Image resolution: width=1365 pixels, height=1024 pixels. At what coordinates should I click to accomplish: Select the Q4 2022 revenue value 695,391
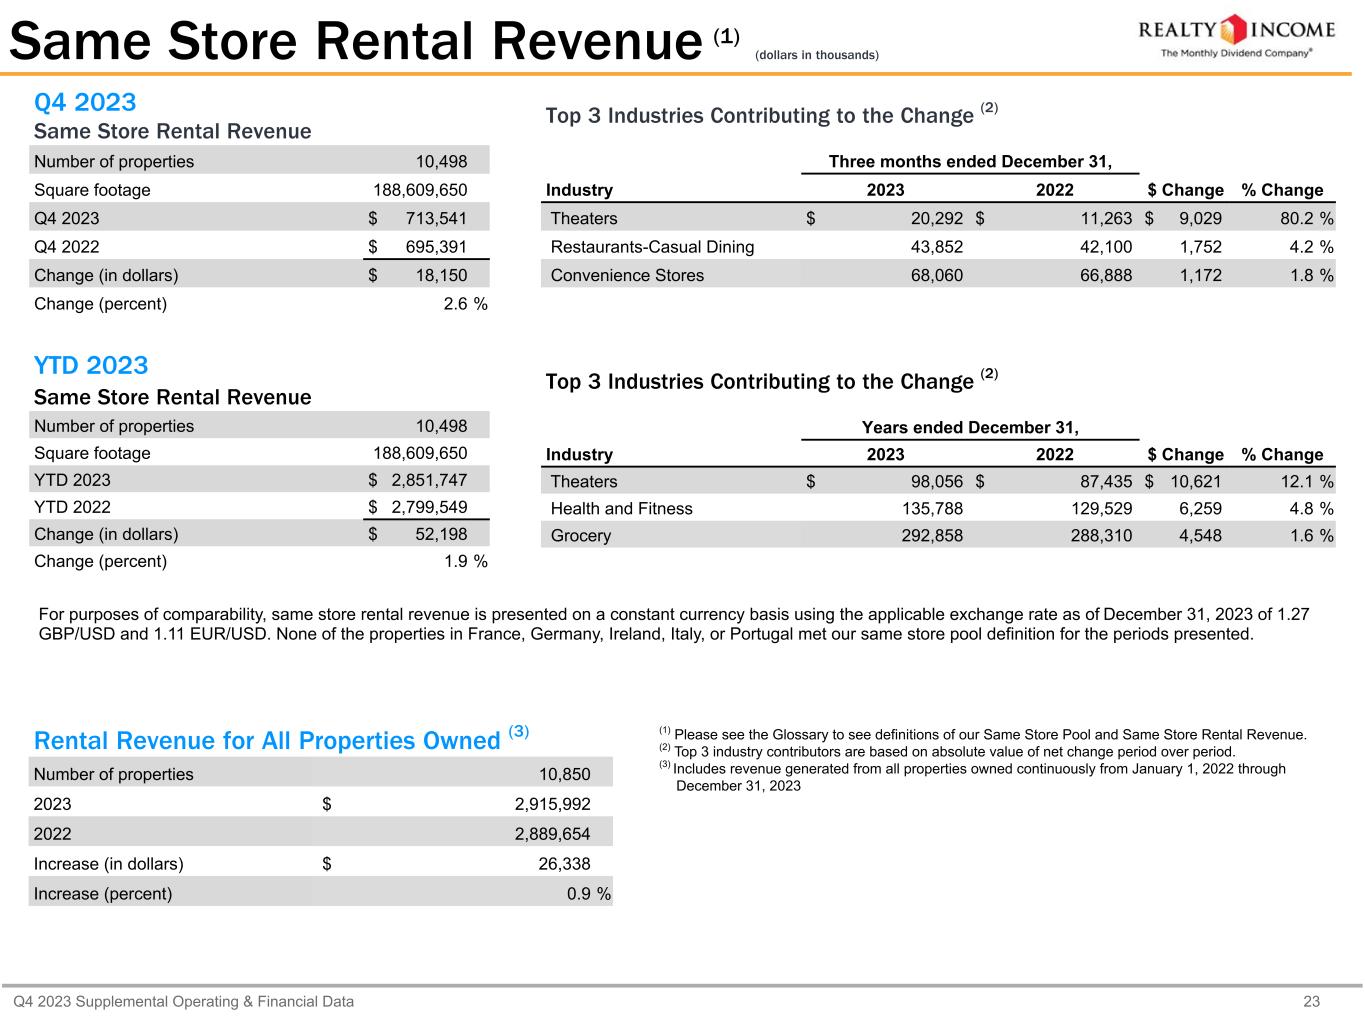[x=436, y=247]
